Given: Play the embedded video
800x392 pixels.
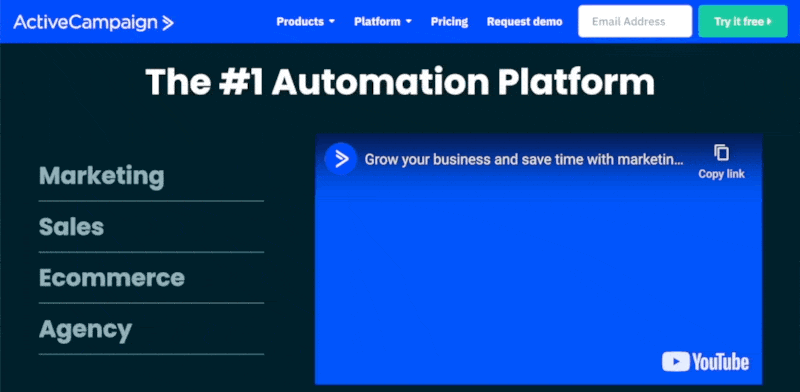Looking at the screenshot, I should [539, 259].
